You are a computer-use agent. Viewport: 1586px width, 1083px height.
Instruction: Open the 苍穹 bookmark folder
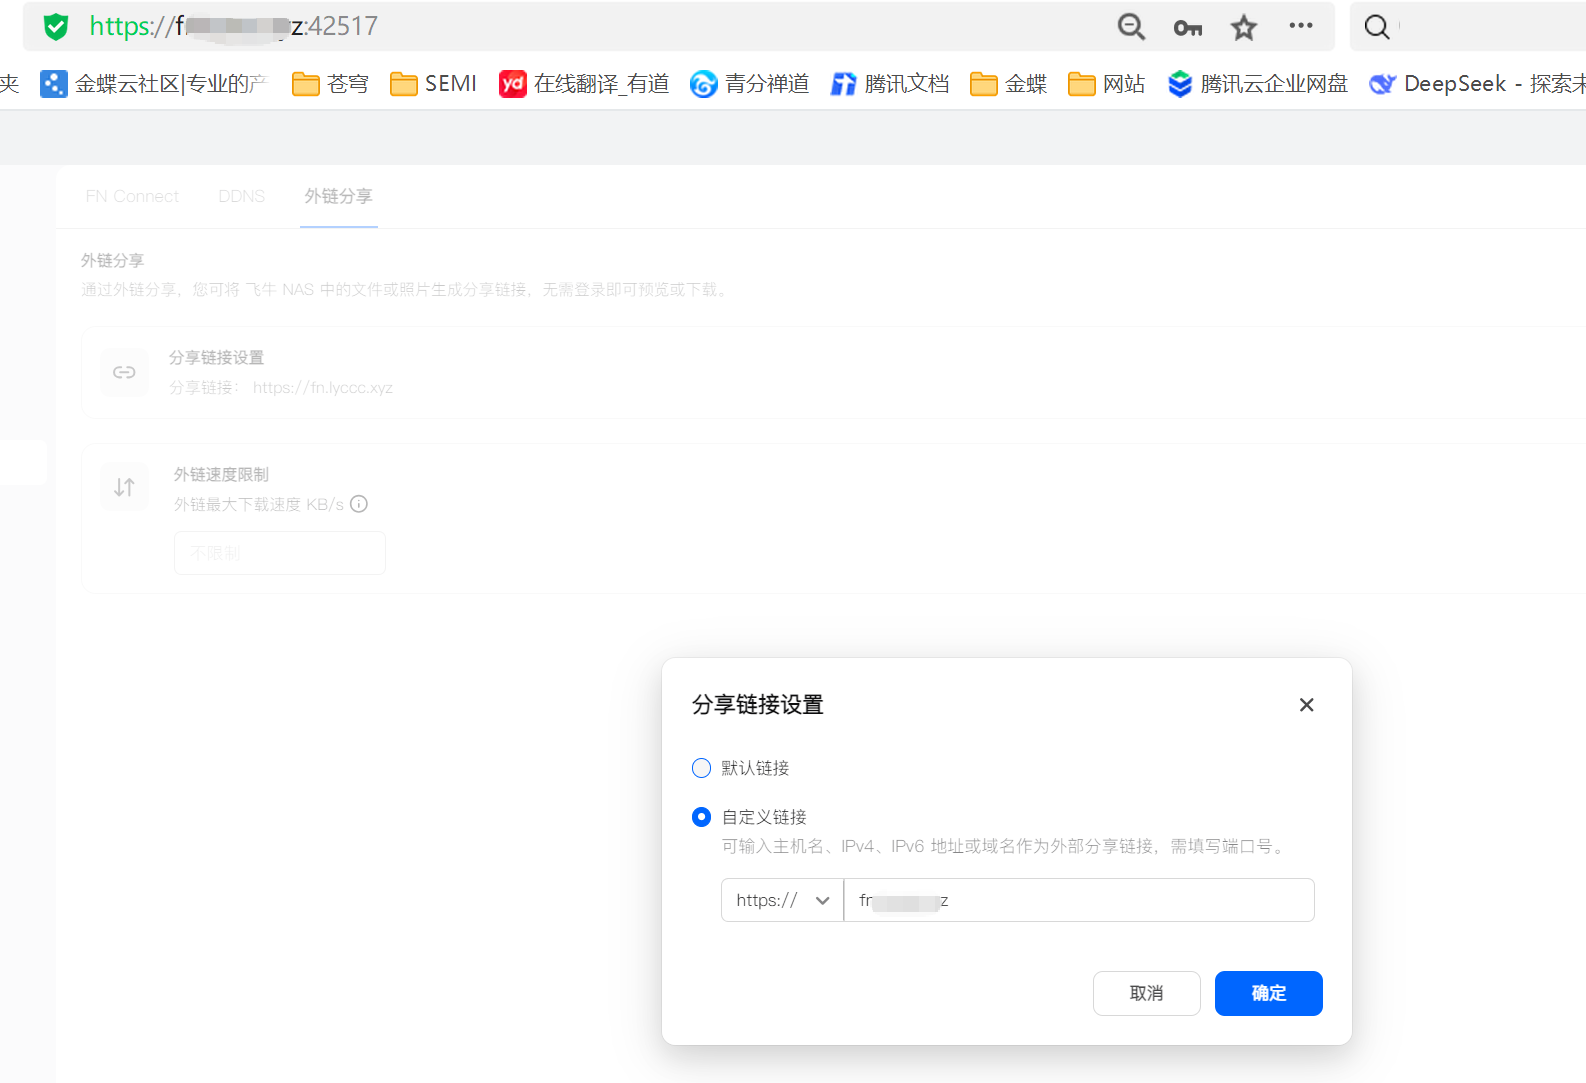[x=330, y=84]
